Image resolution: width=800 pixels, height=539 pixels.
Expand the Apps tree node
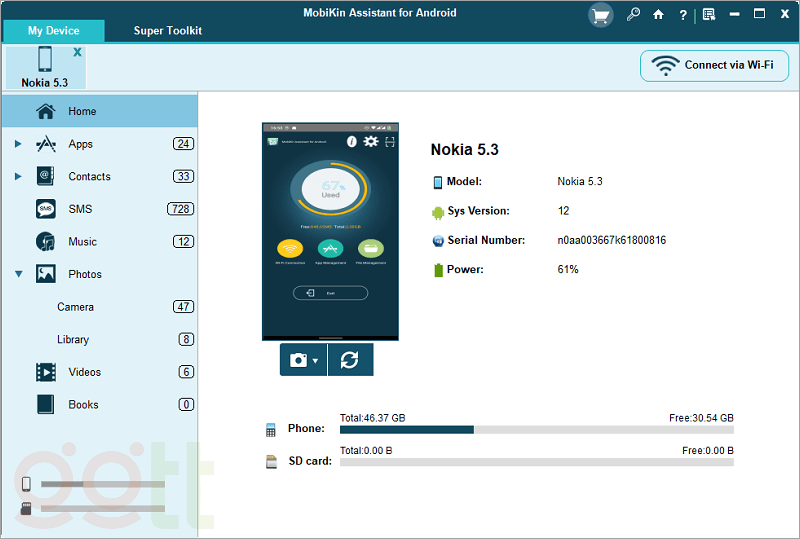coord(18,144)
